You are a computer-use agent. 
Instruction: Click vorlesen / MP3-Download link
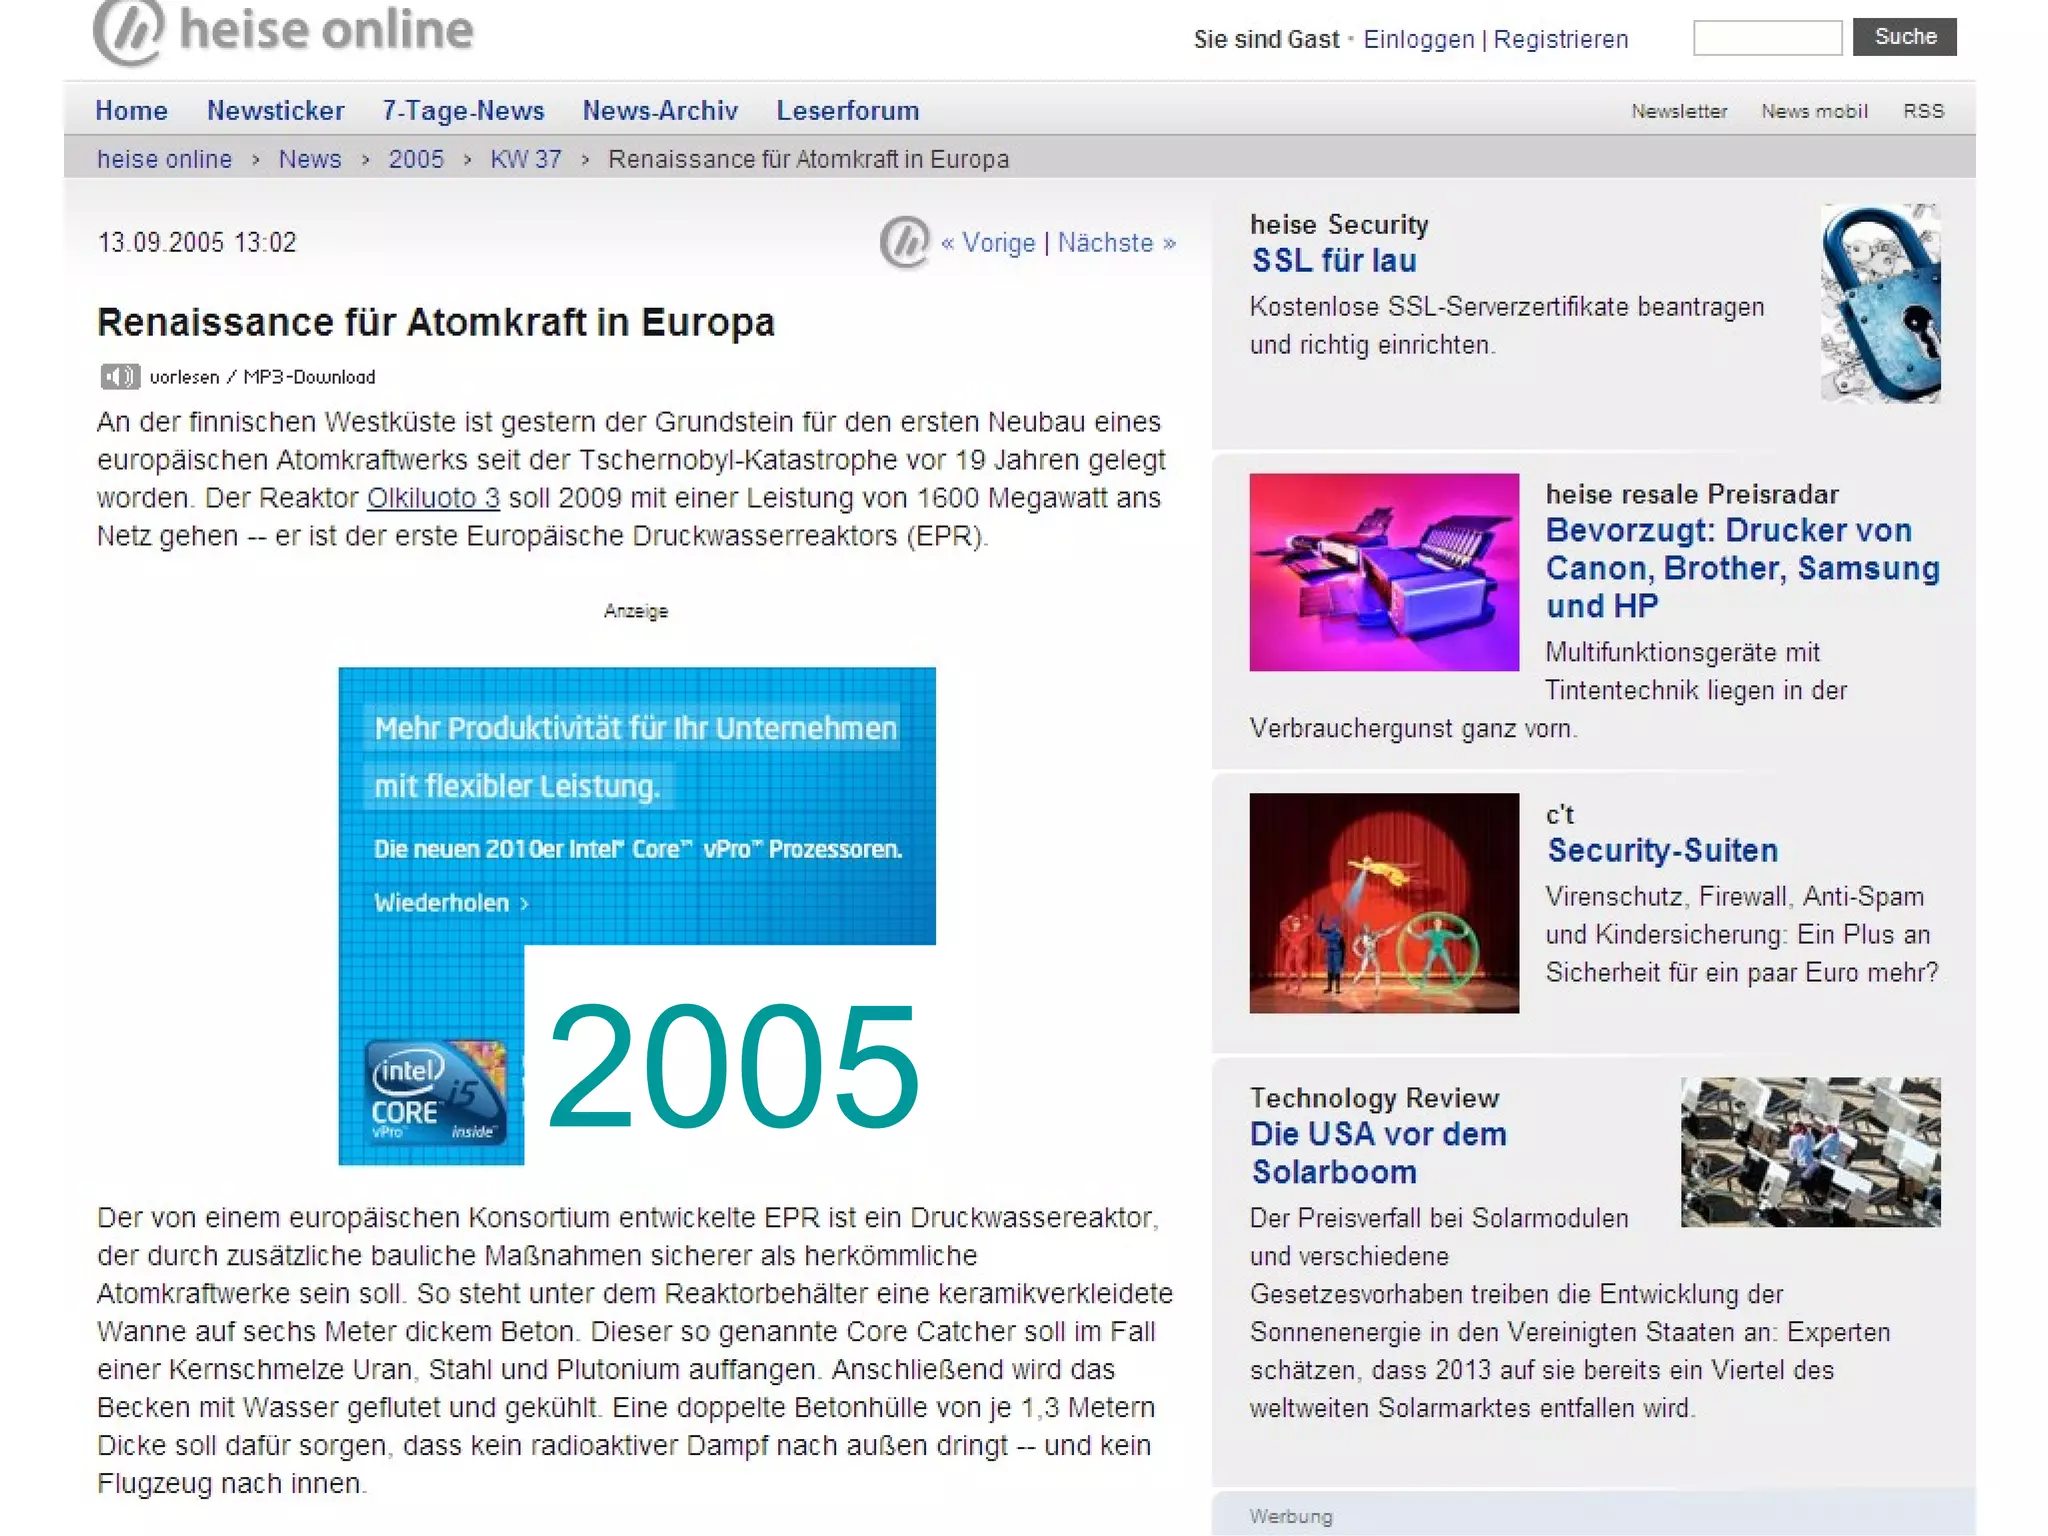coord(262,377)
